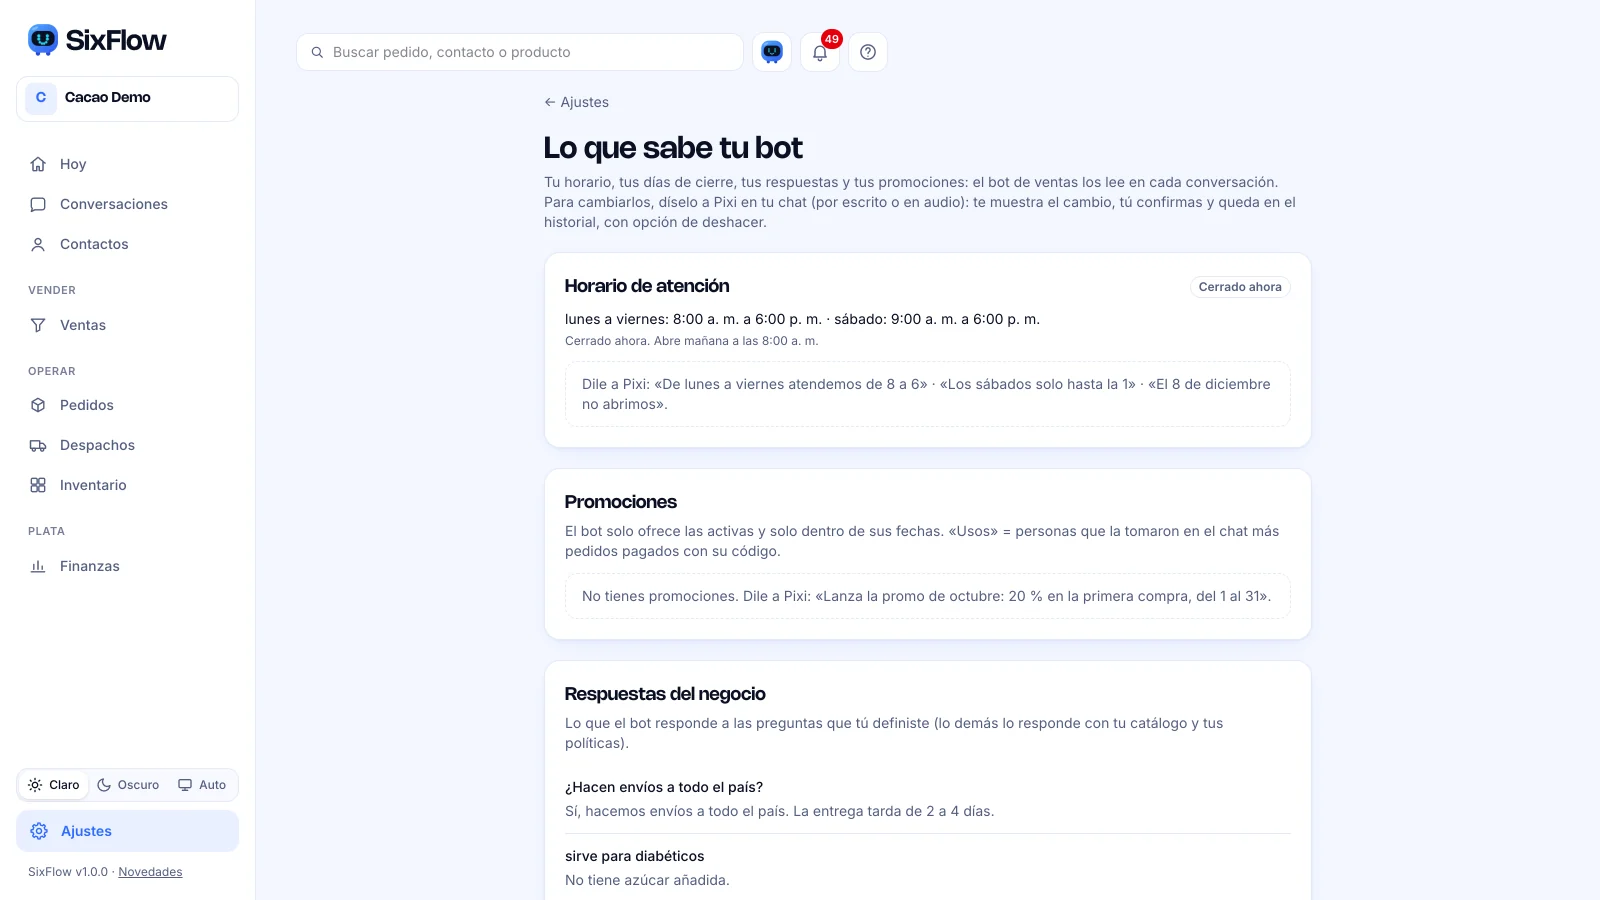Click question ¿Hacen envíos a todo el país?

point(664,787)
